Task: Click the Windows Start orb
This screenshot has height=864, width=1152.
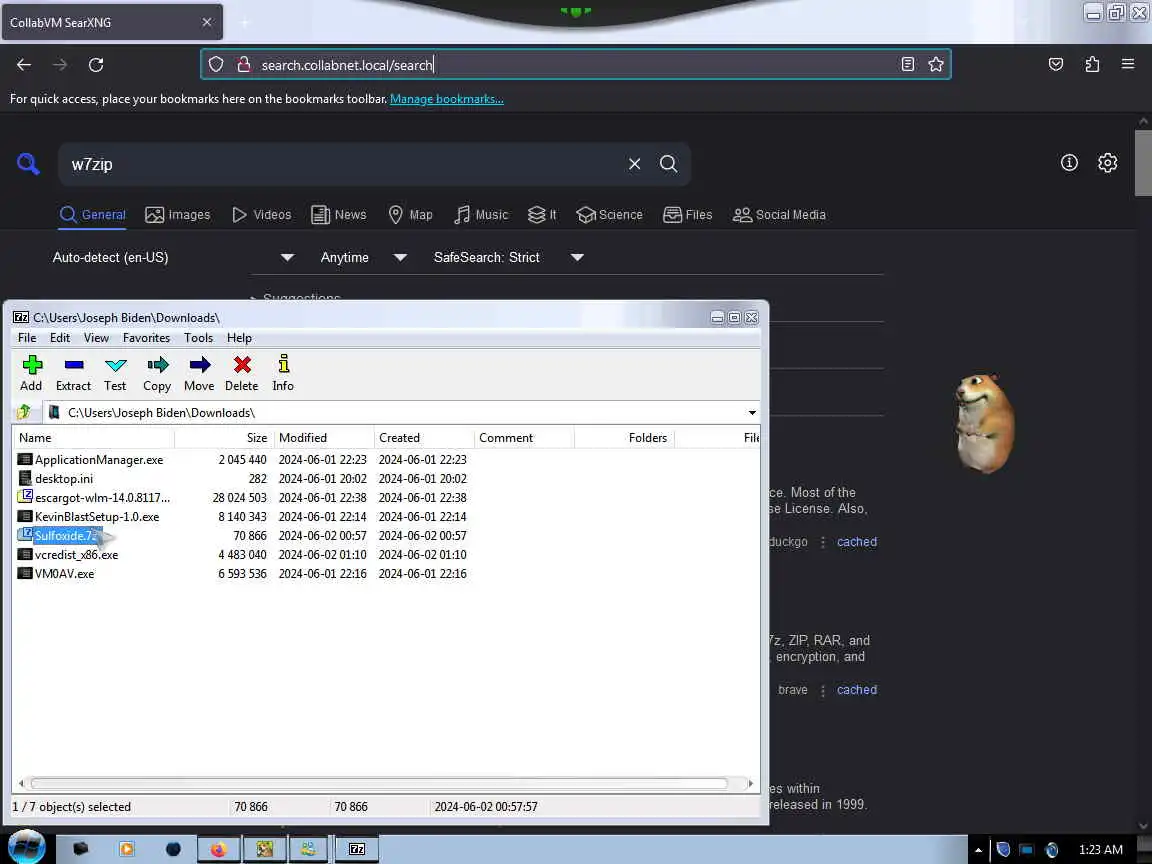Action: coord(26,848)
